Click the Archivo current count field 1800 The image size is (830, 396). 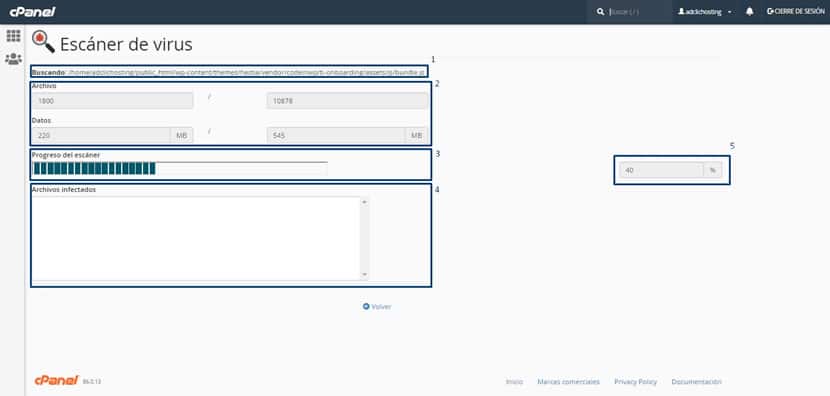(112, 101)
